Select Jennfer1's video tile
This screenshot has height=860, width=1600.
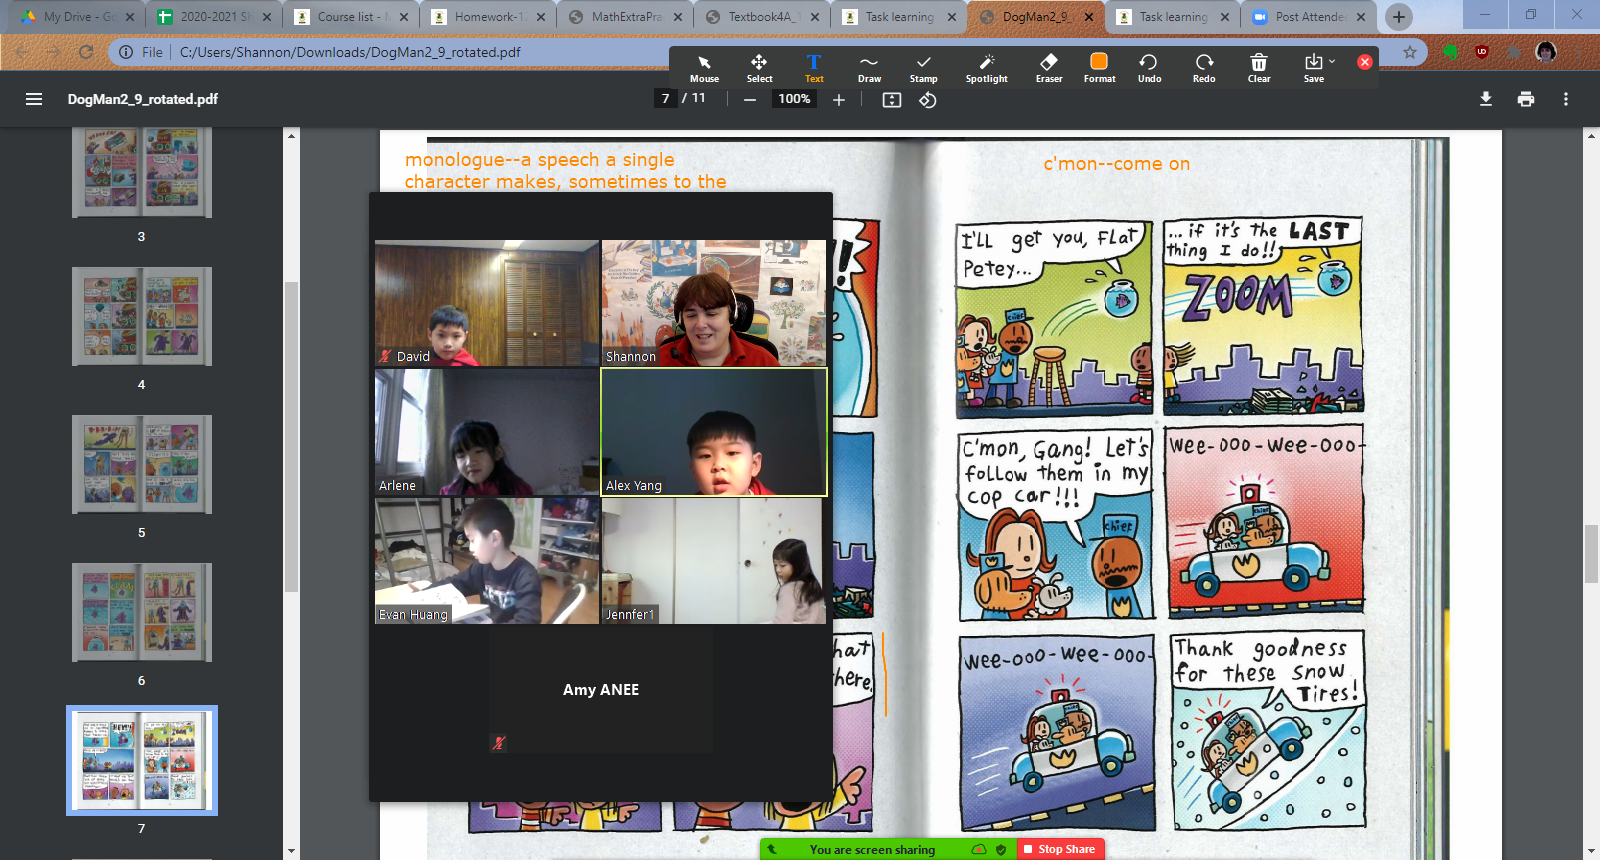(x=714, y=561)
